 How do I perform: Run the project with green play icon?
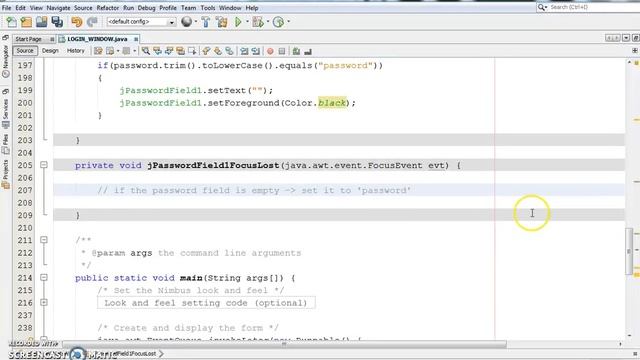coord(238,22)
